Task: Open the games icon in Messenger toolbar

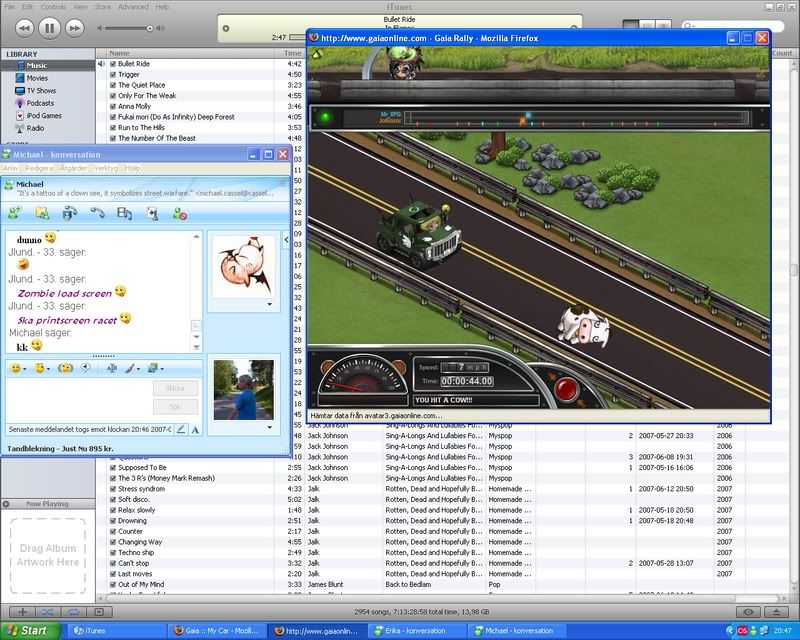Action: [152, 213]
